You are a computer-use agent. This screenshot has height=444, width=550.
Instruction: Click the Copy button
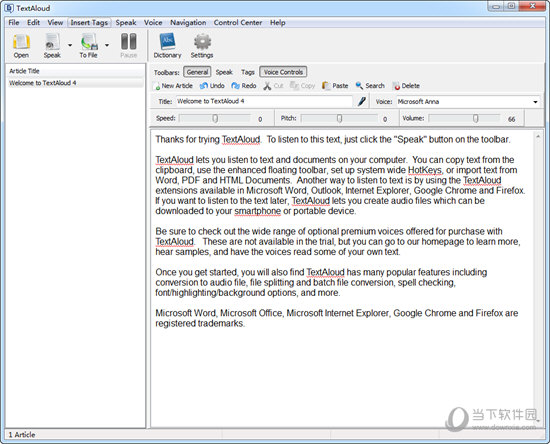[x=302, y=86]
